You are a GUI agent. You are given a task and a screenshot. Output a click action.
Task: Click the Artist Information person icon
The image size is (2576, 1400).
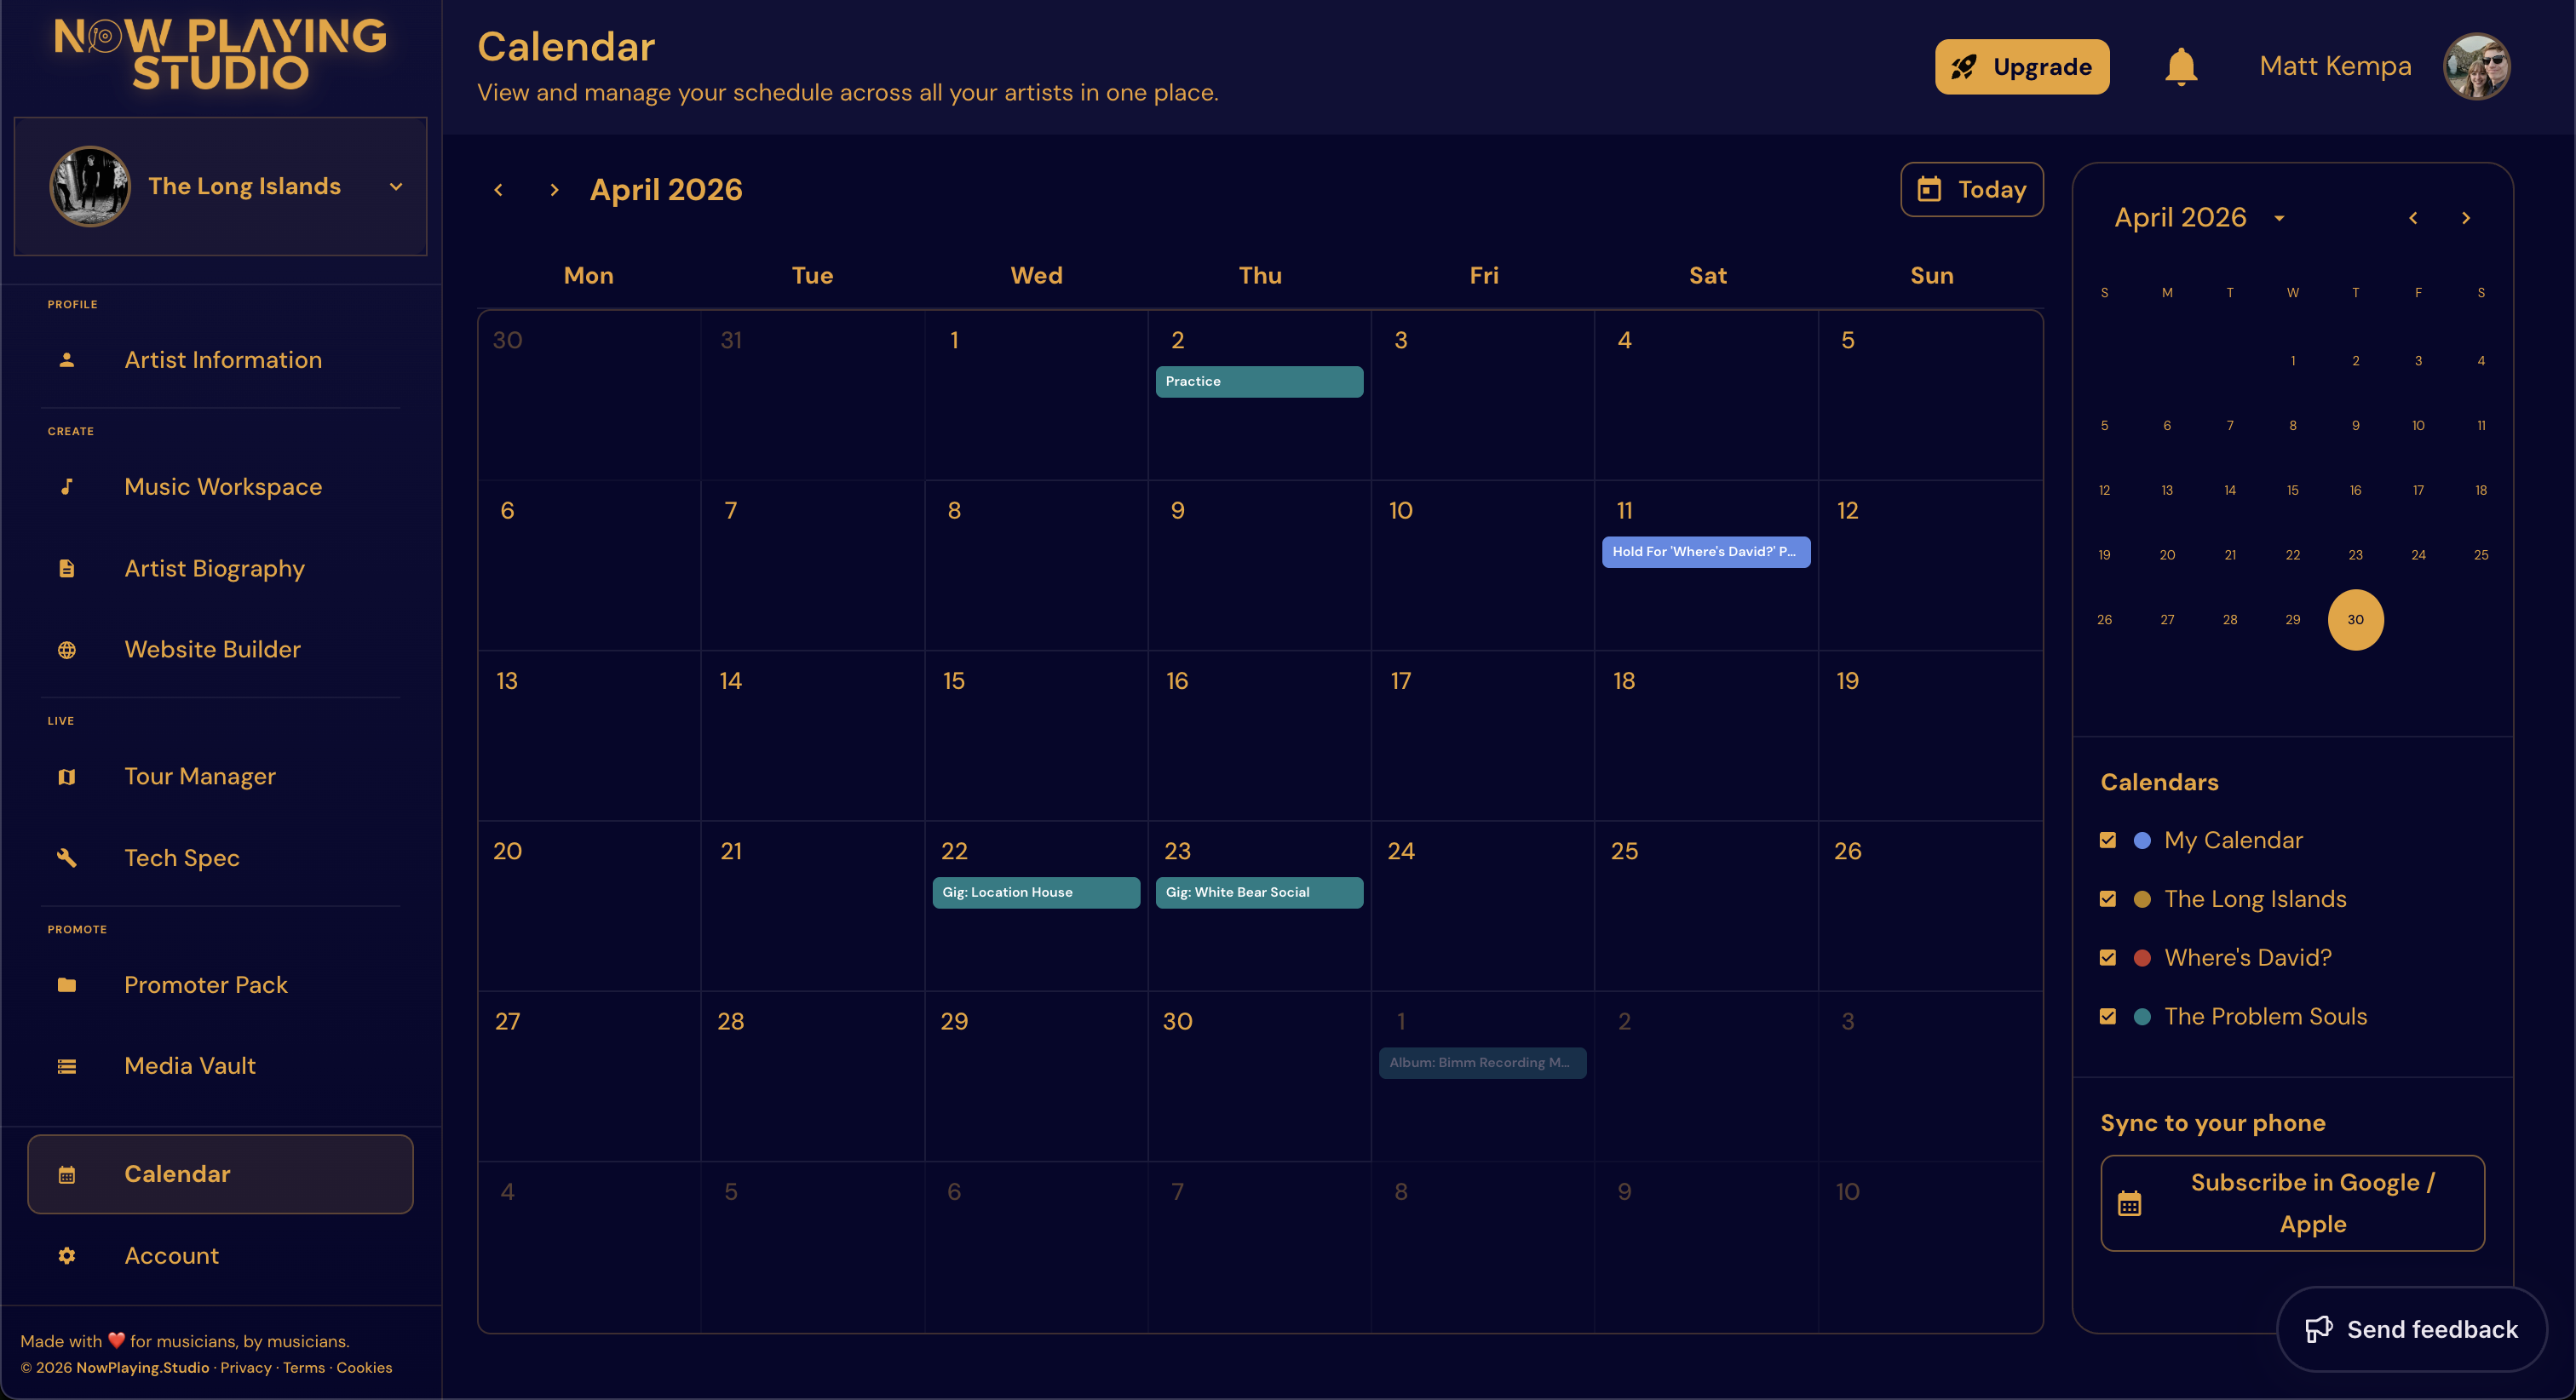point(67,360)
